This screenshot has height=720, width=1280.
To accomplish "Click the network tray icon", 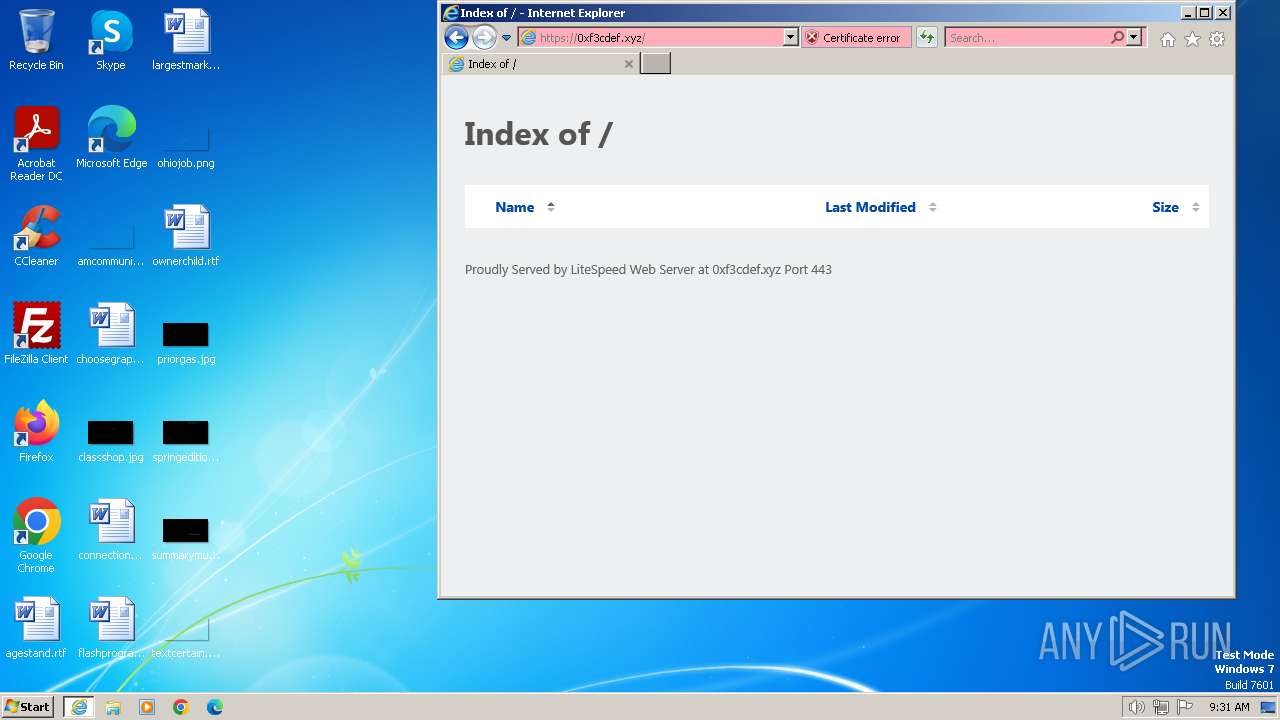I will point(1161,707).
